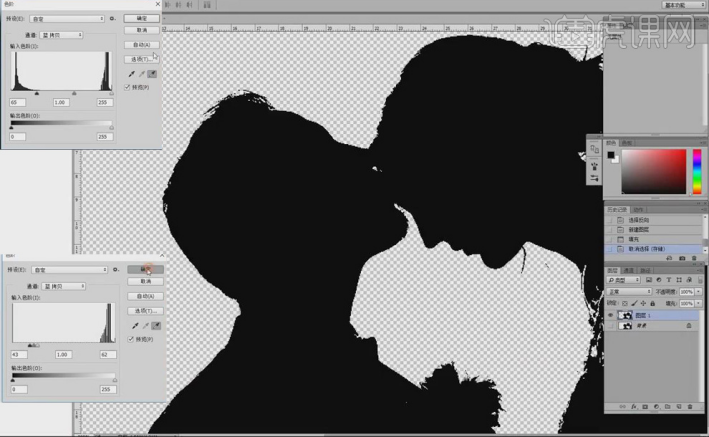The width and height of the screenshot is (709, 437).
Task: Open the blend mode dropdown in Layers panel
Action: [x=628, y=291]
